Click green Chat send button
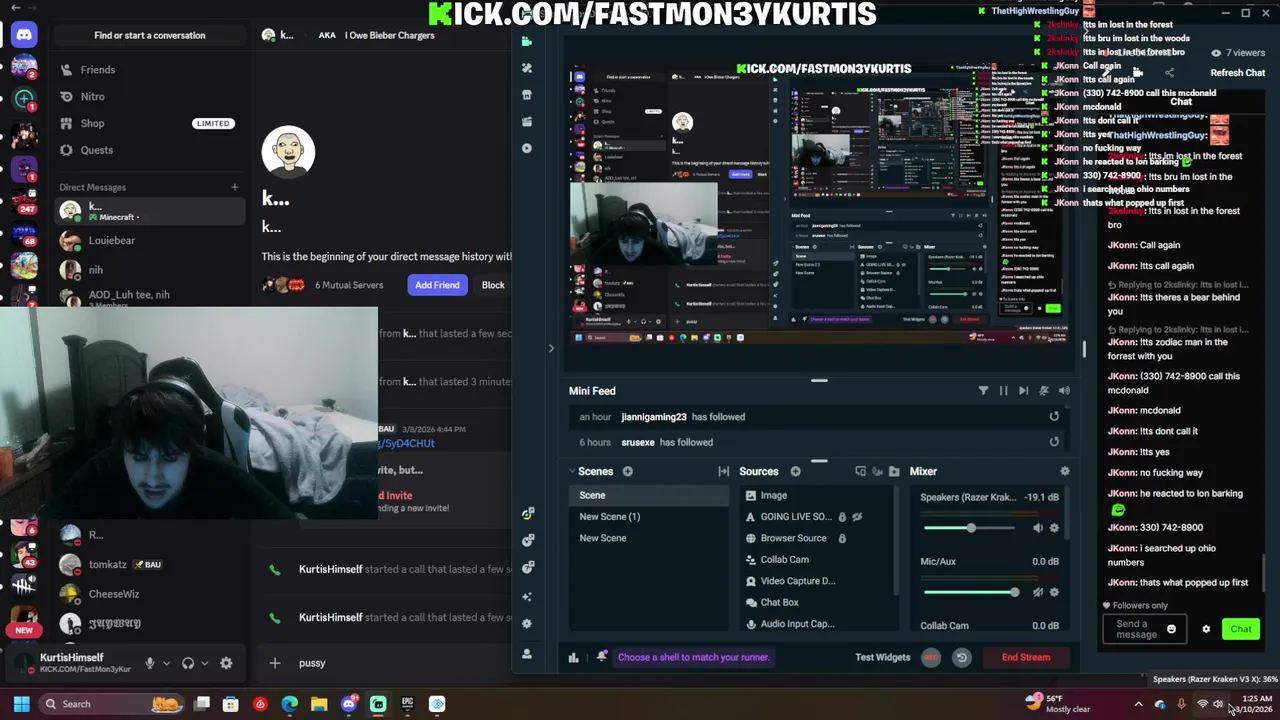The height and width of the screenshot is (720, 1280). (1240, 629)
